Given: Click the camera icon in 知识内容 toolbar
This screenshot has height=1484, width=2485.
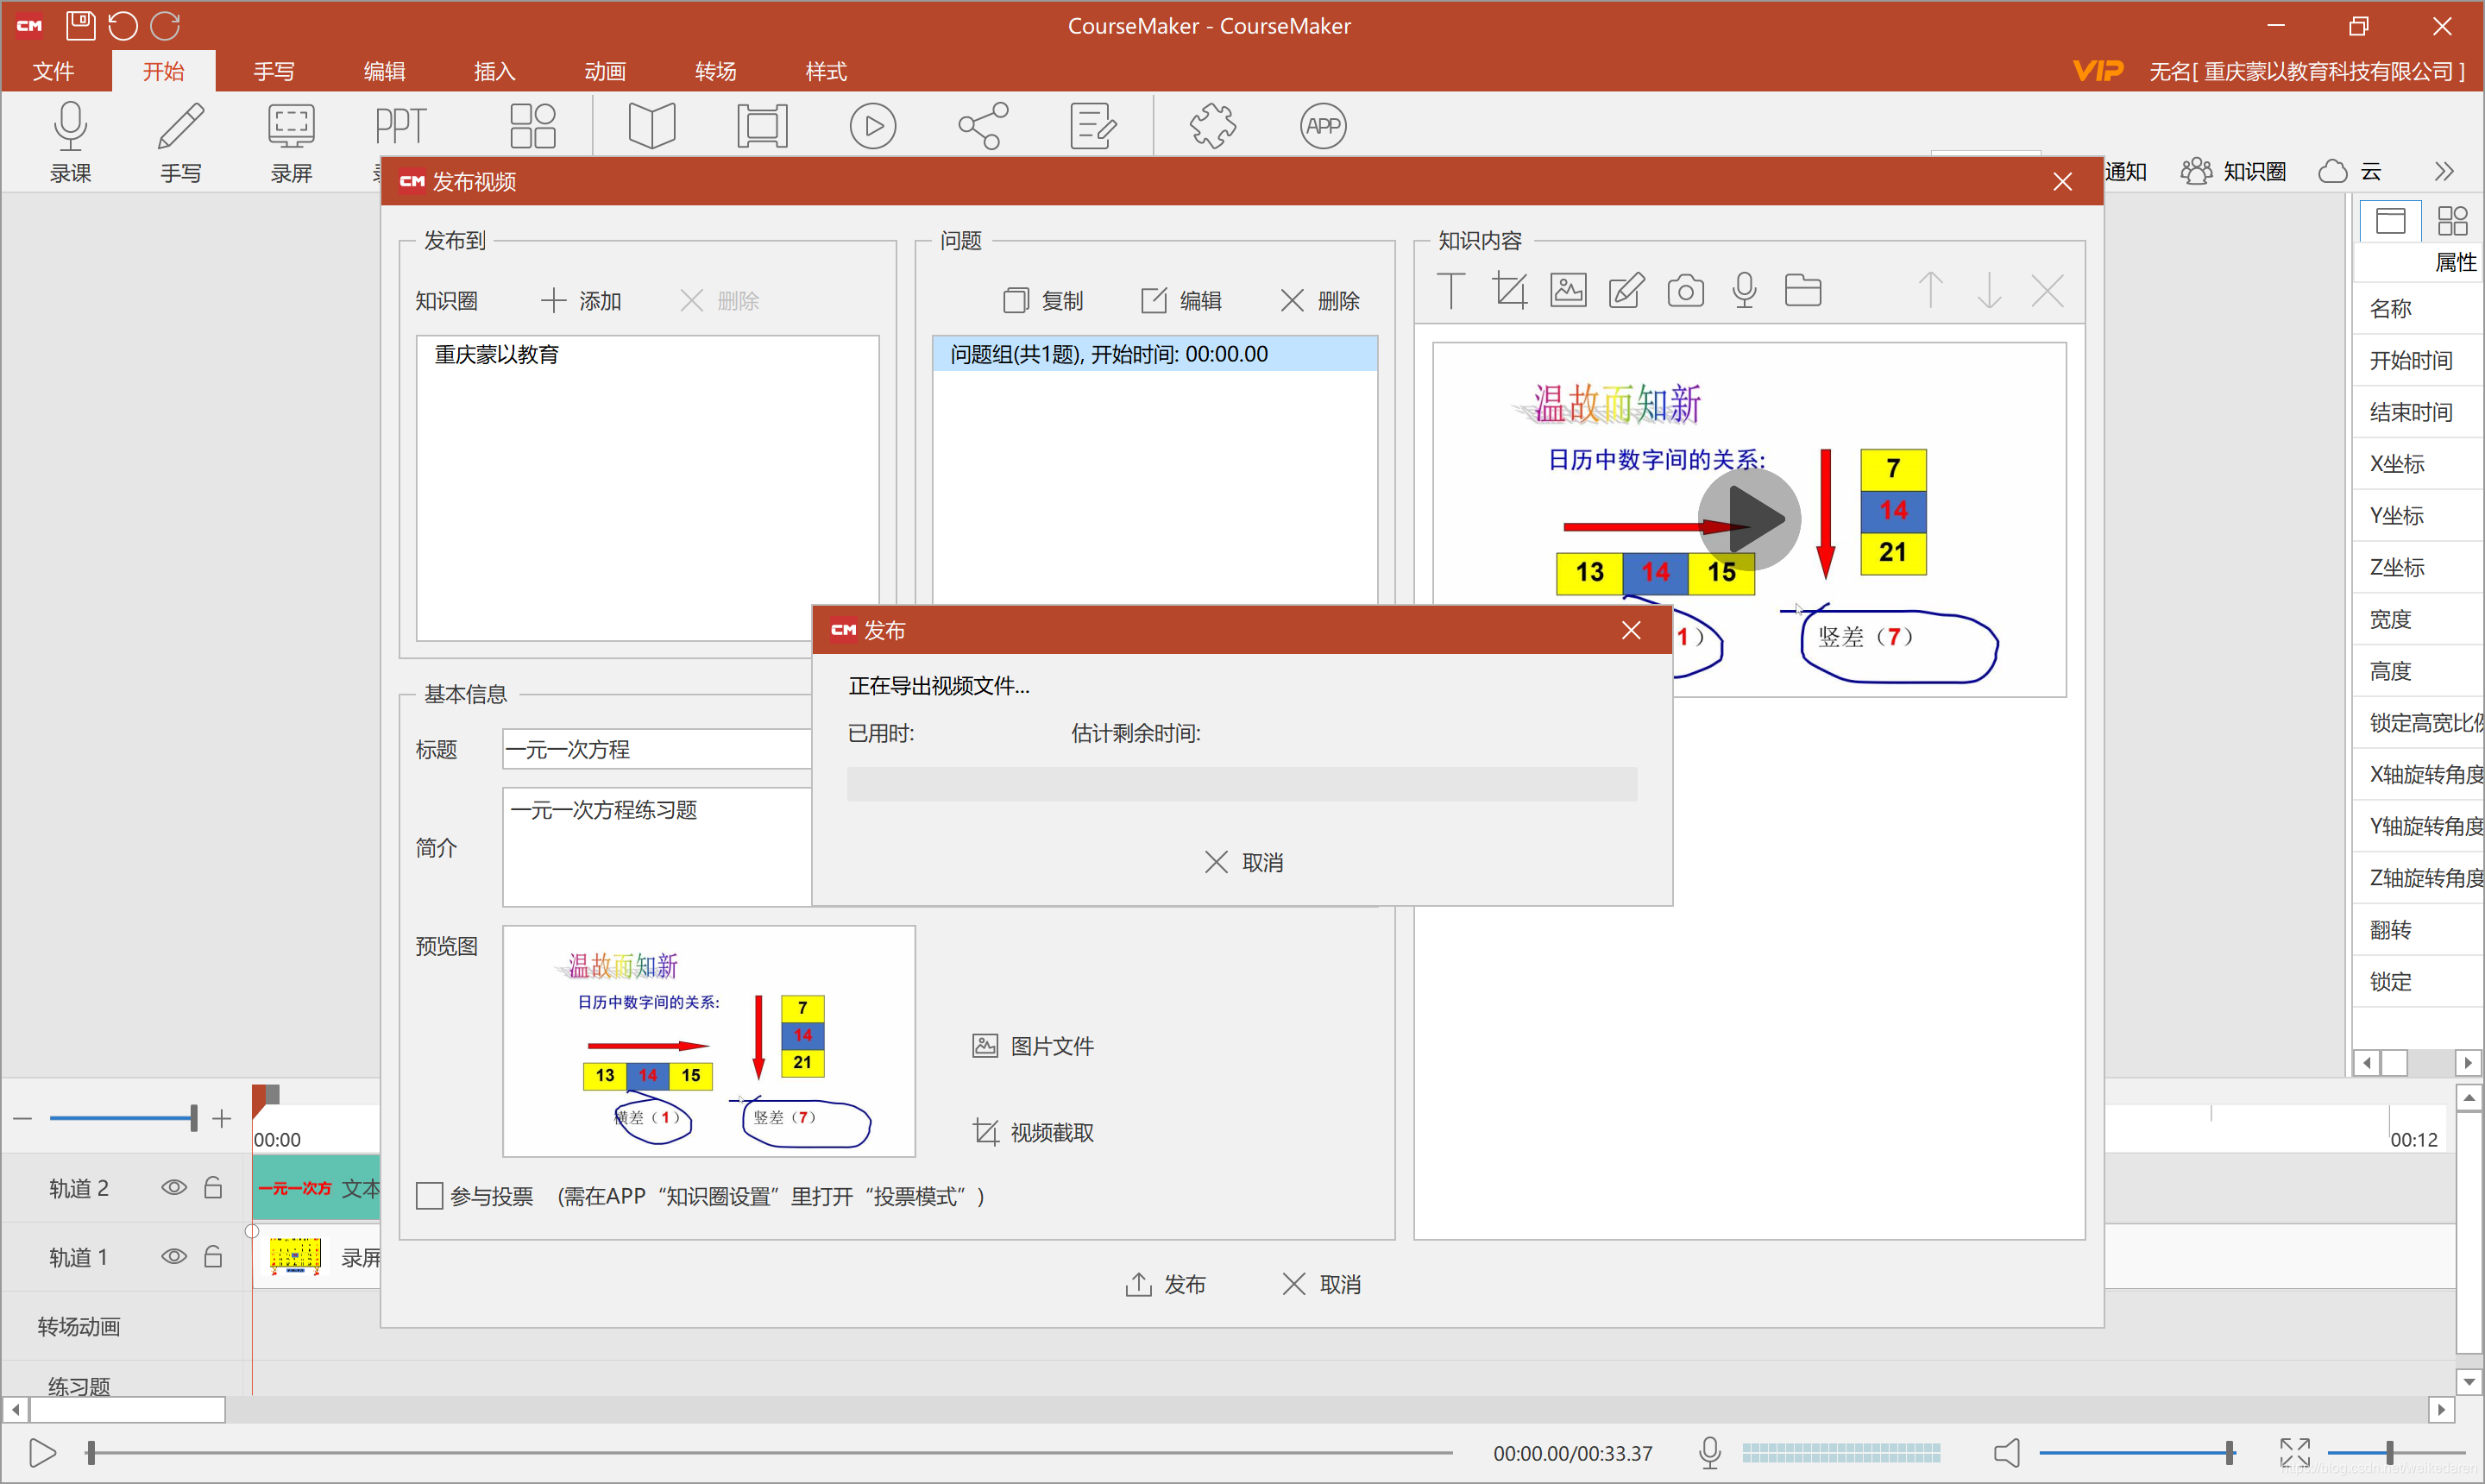Looking at the screenshot, I should point(1685,291).
